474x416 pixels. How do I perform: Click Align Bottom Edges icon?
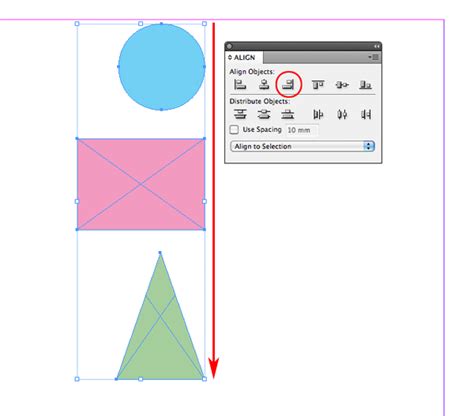click(x=365, y=85)
